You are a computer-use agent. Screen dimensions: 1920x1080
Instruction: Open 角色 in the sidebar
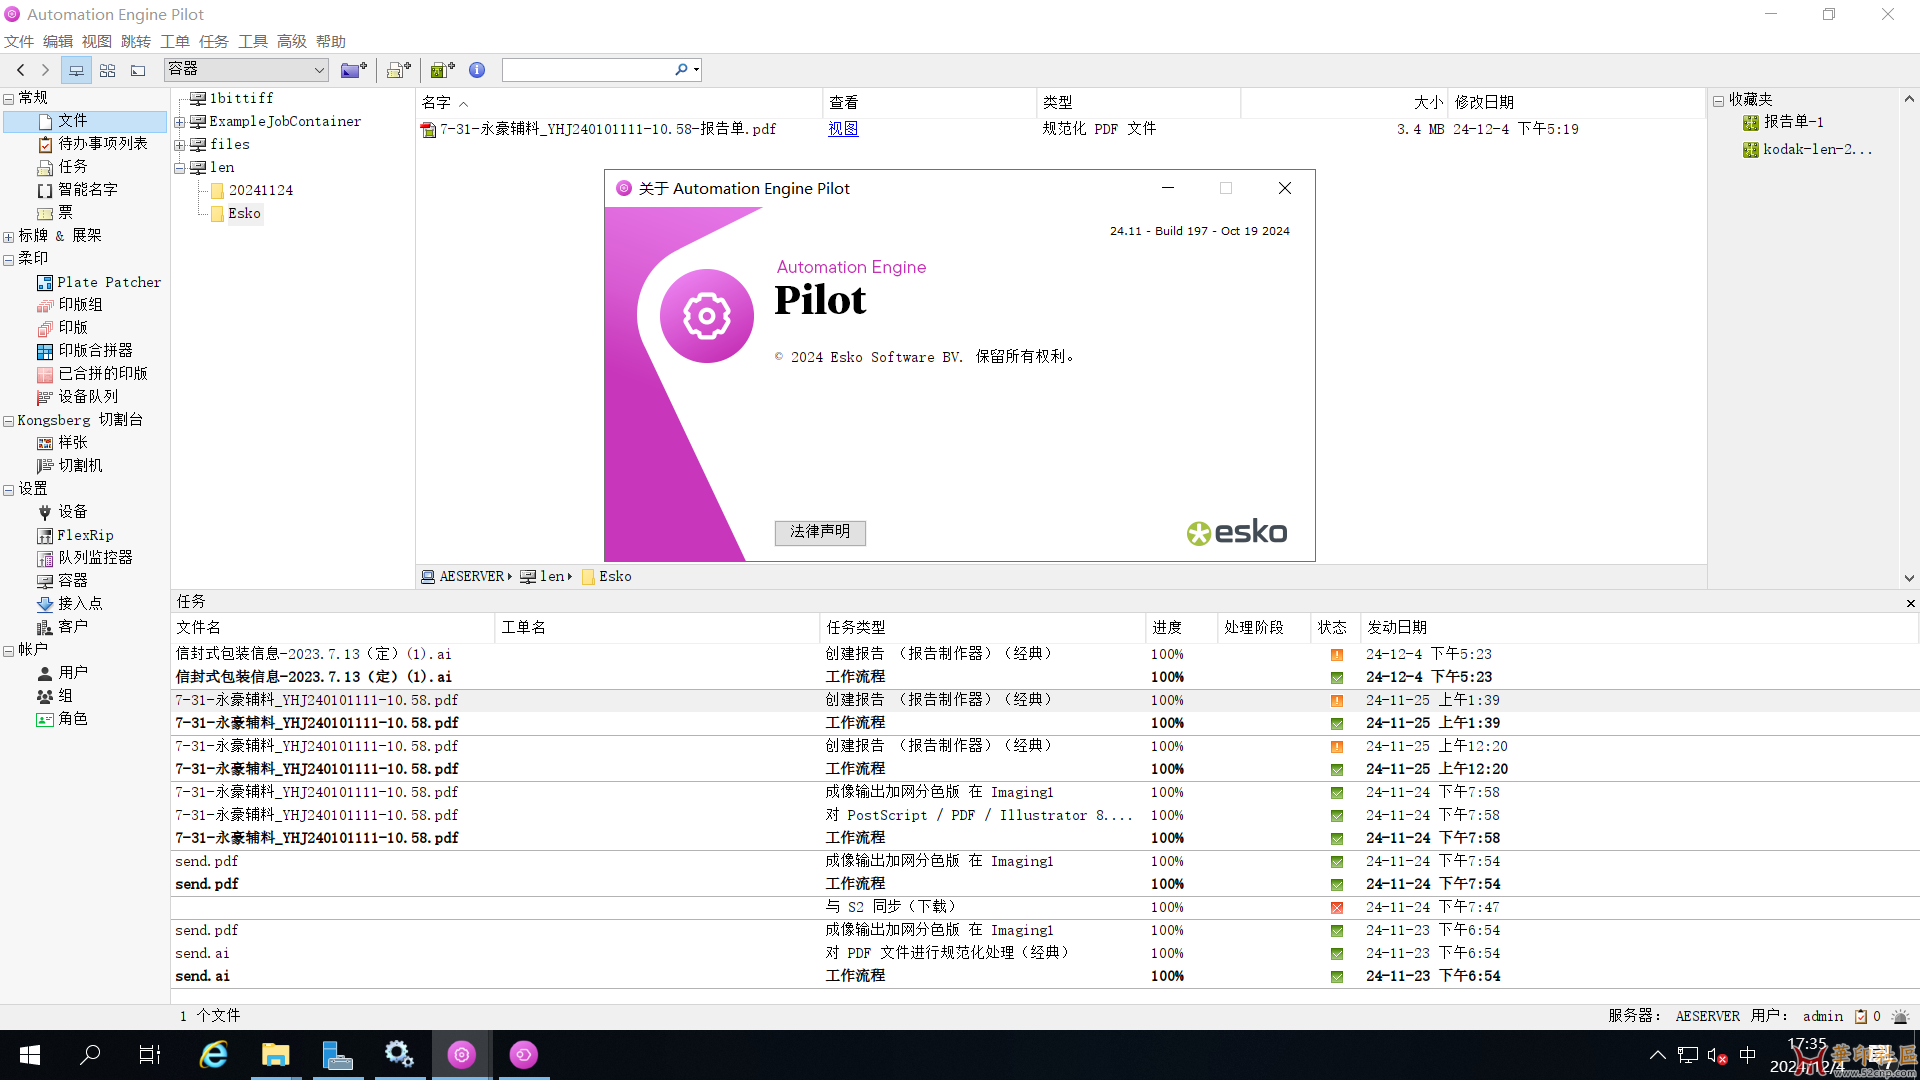click(62, 718)
